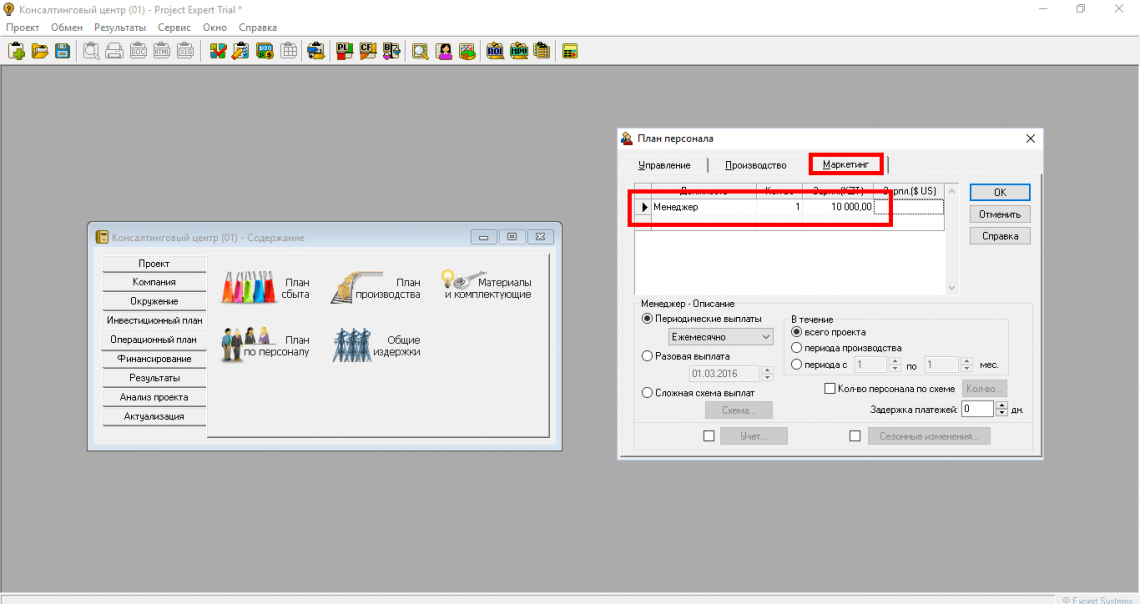The height and width of the screenshot is (604, 1140).
Task: Click the Save project floppy disk icon
Action: (62, 51)
